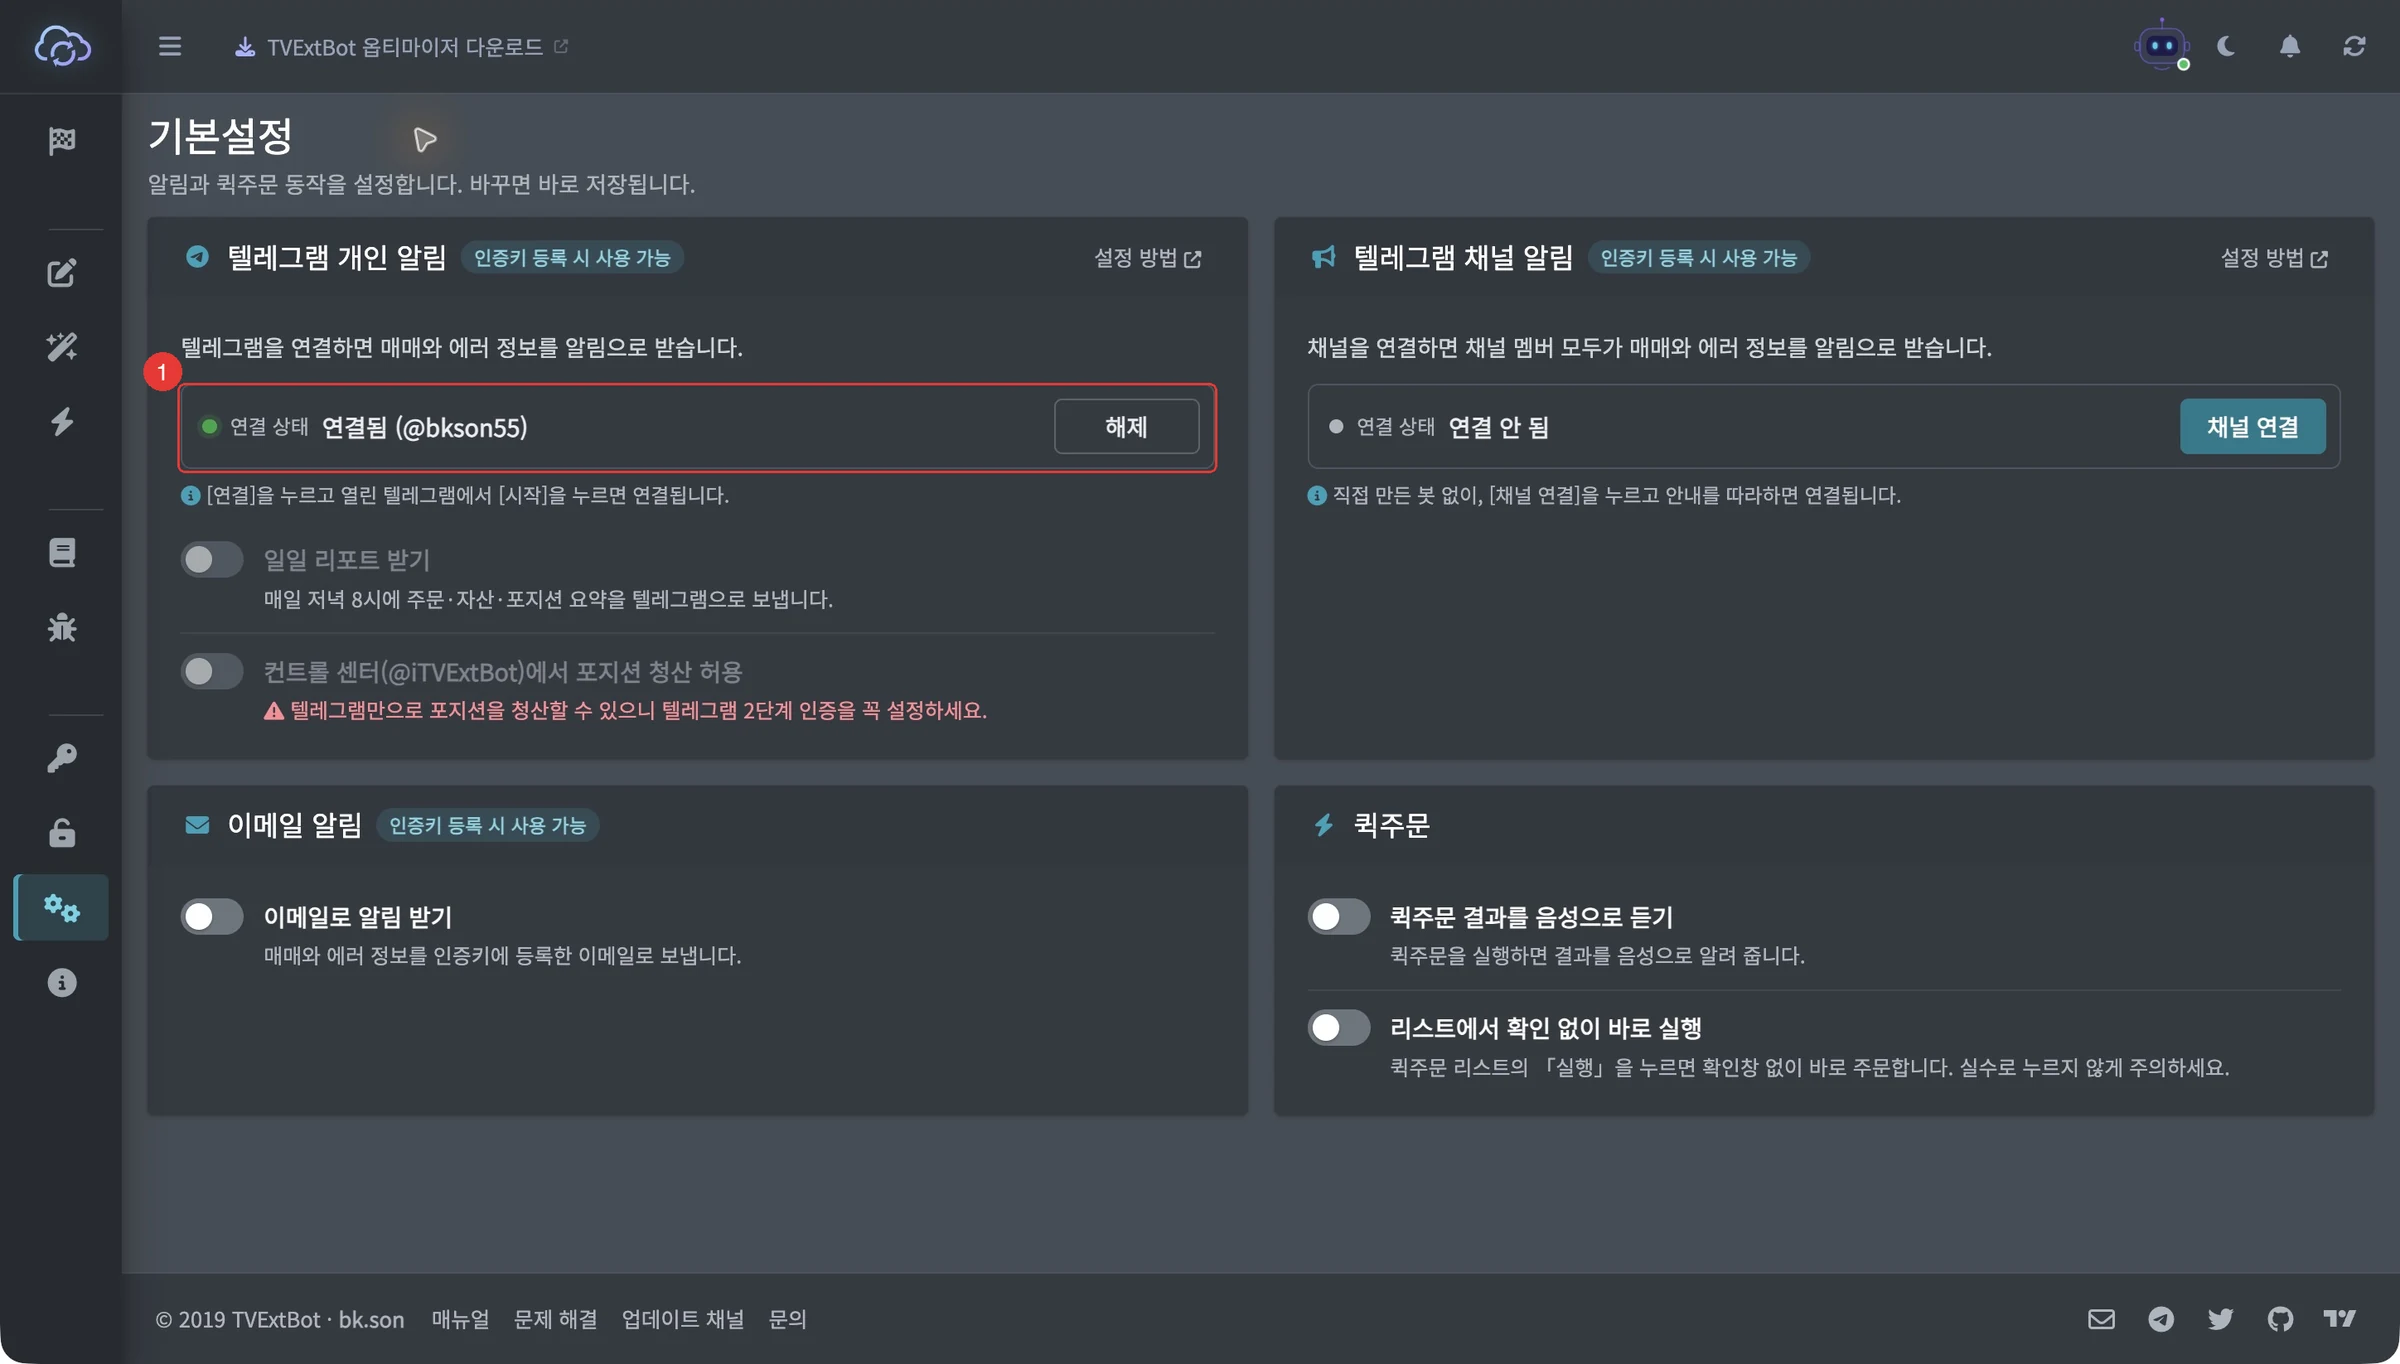The image size is (2400, 1364).
Task: Open 설정 방법 link for 채널 알림
Action: [x=2274, y=258]
